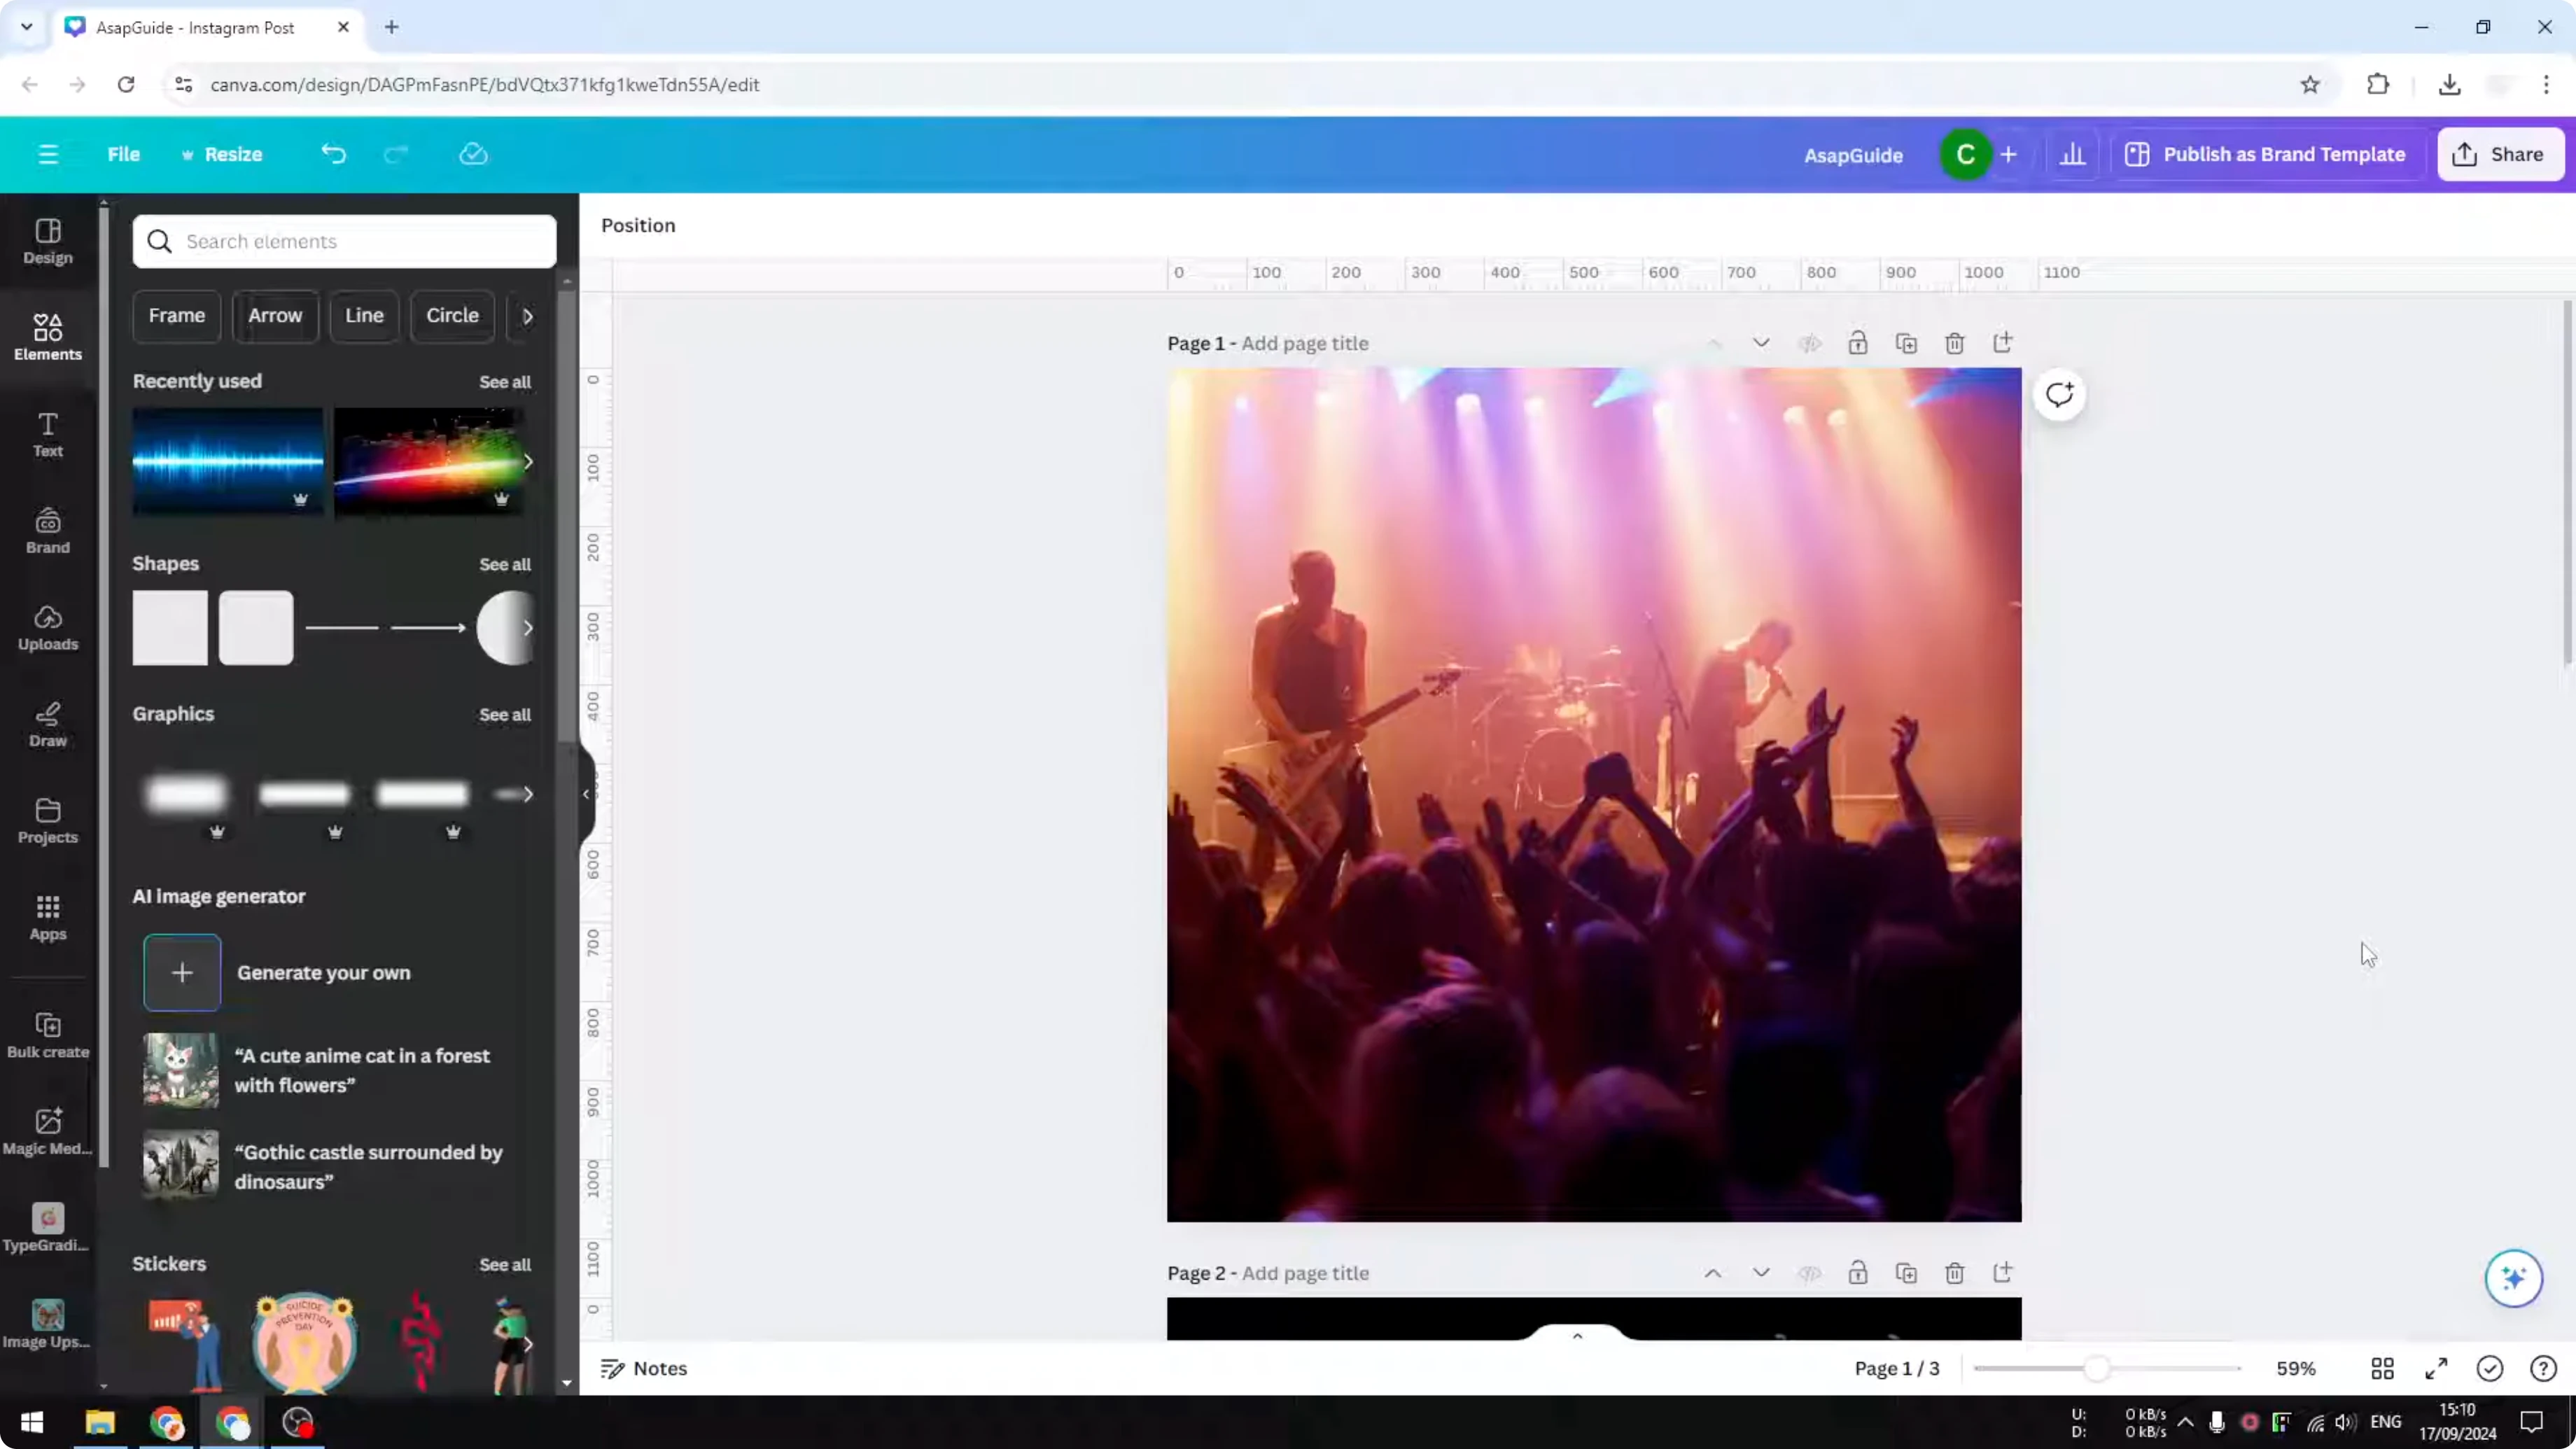Move Page 2 down with chevron

click(1761, 1273)
